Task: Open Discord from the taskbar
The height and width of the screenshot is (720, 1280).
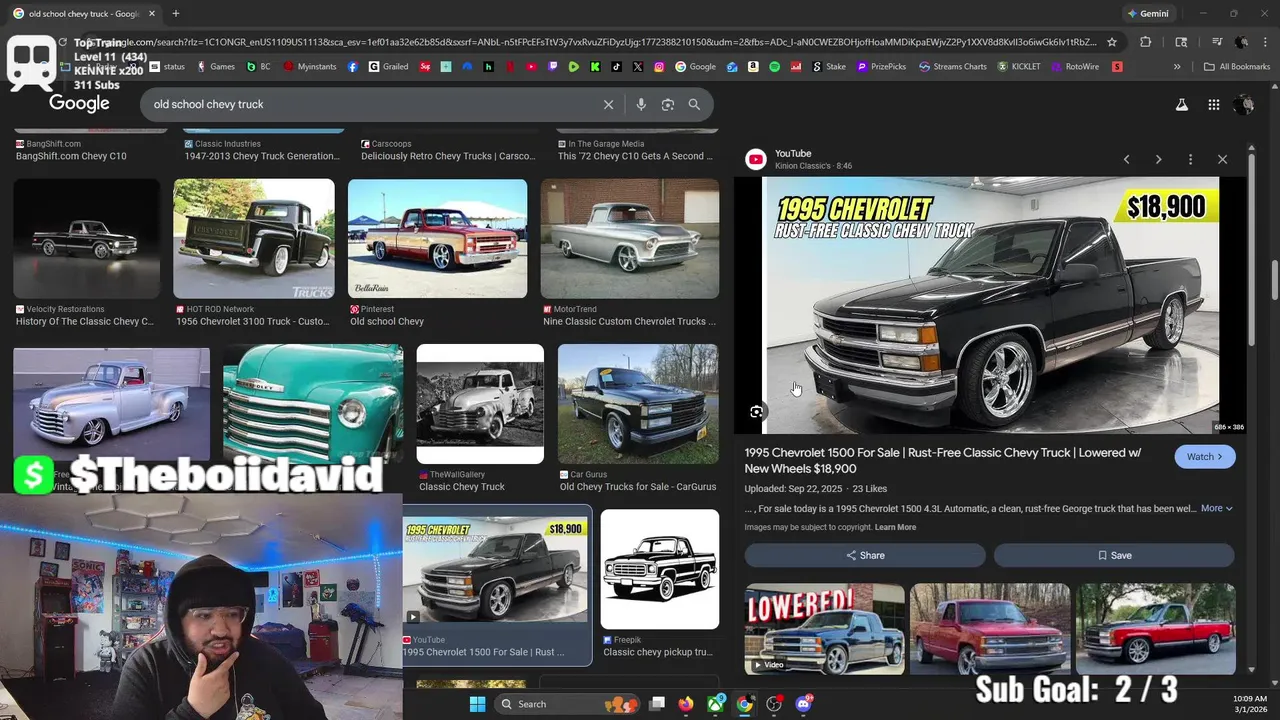Action: [x=803, y=704]
